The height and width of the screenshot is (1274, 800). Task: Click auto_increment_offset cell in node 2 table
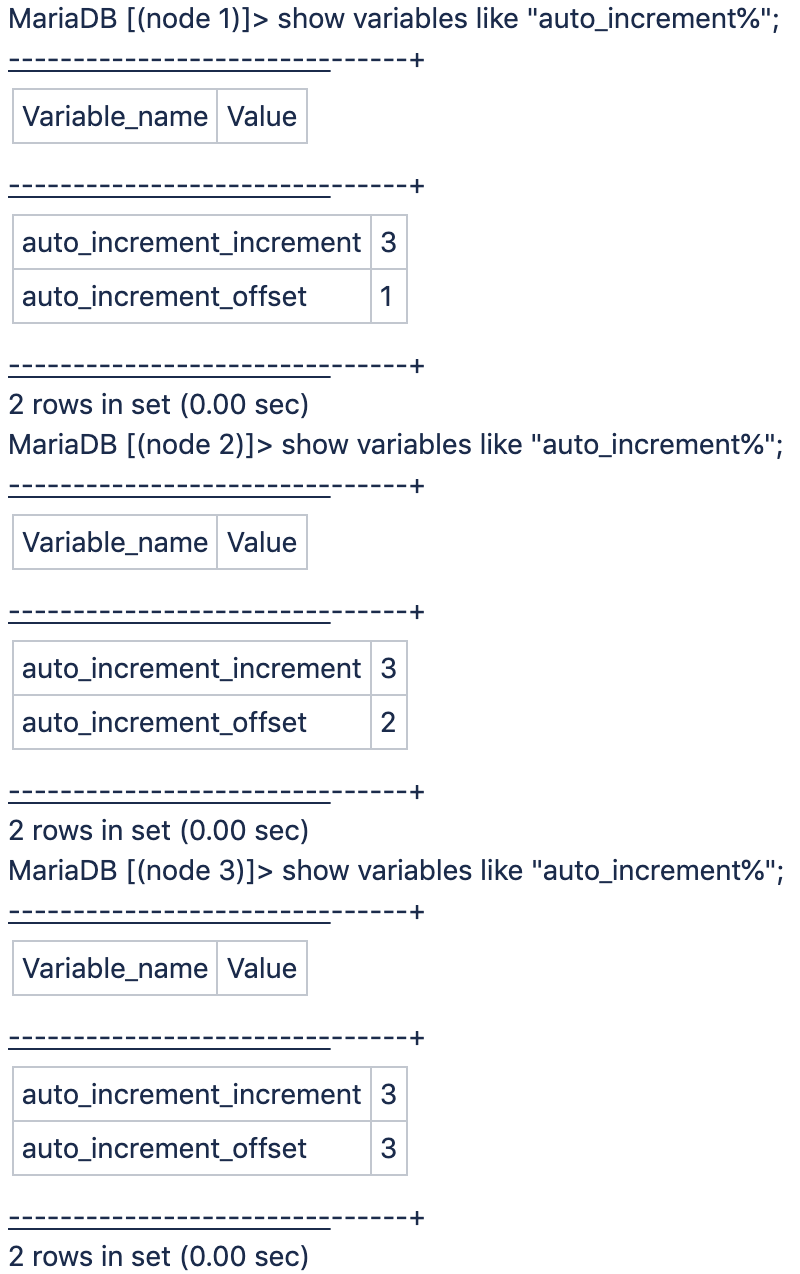point(165,723)
